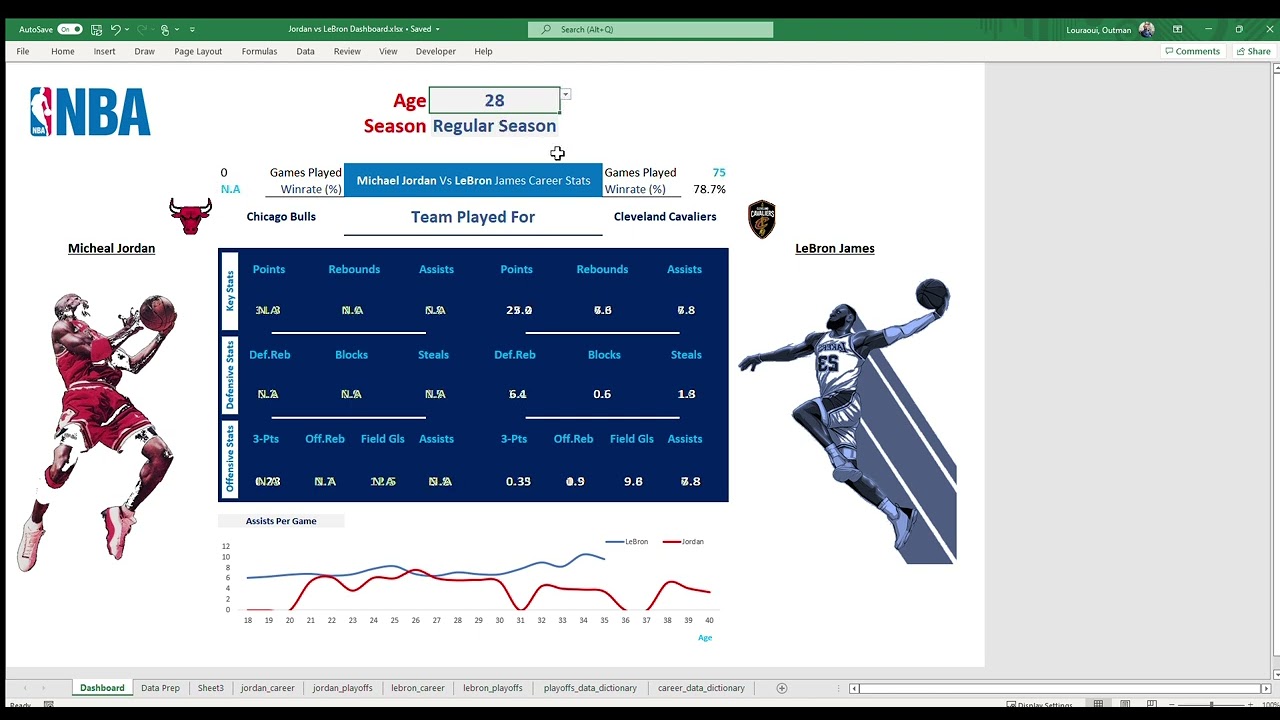Viewport: 1280px width, 720px height.
Task: Click the Touch/Mouse mode icon
Action: [x=165, y=29]
